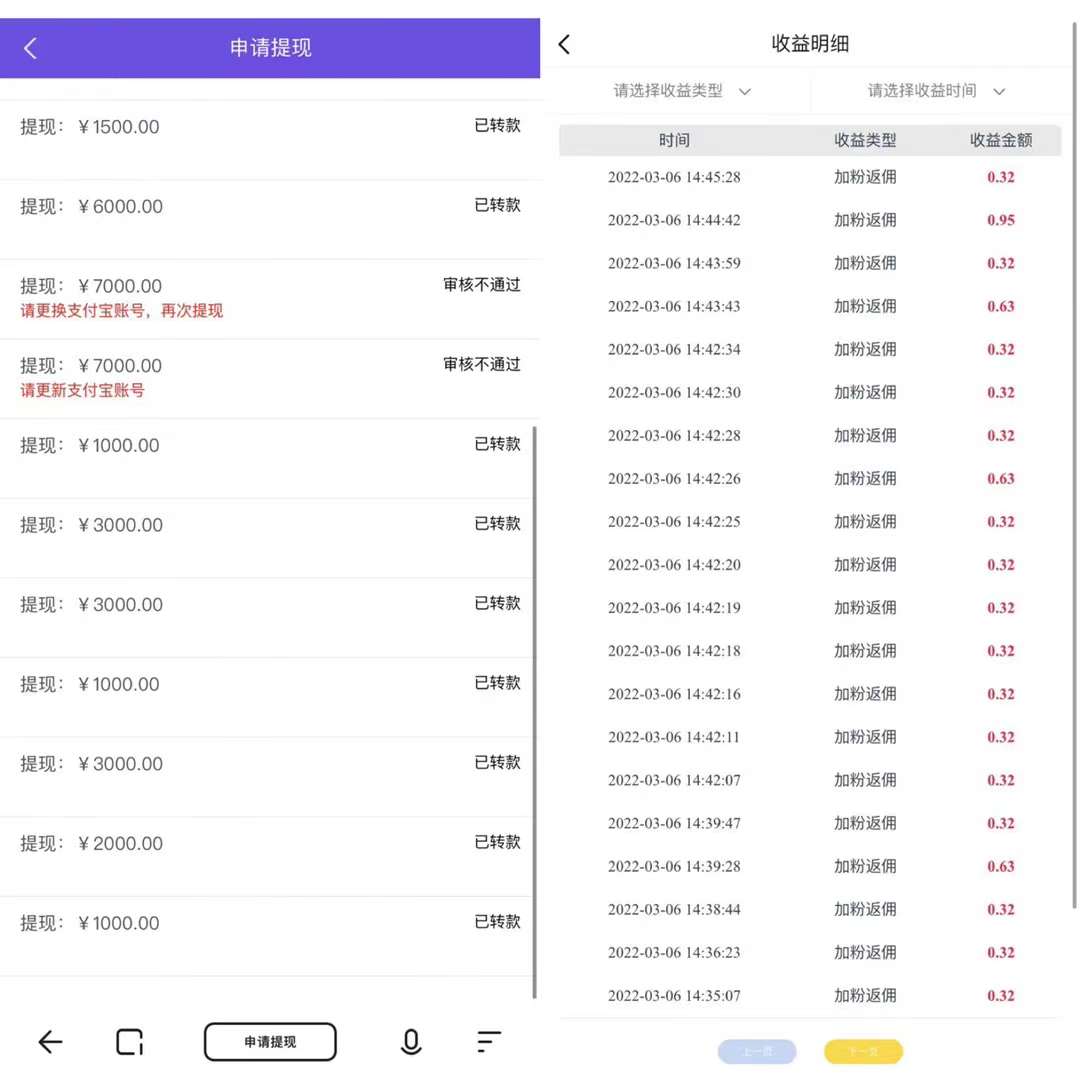The image size is (1080, 1080).
Task: Click the withdrawal list vertical scrollbar
Action: (534, 712)
